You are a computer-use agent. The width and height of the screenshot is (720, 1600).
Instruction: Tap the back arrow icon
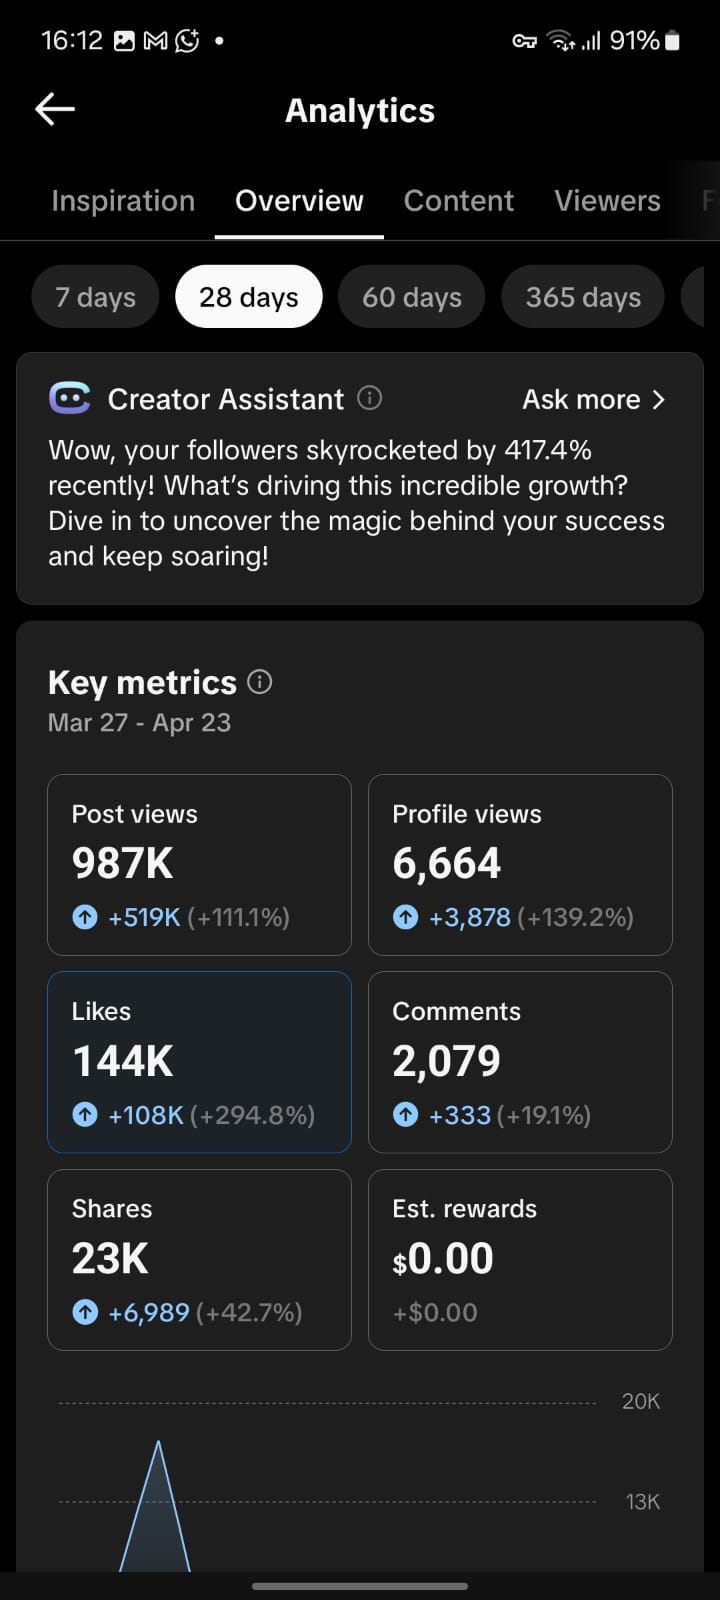coord(55,110)
